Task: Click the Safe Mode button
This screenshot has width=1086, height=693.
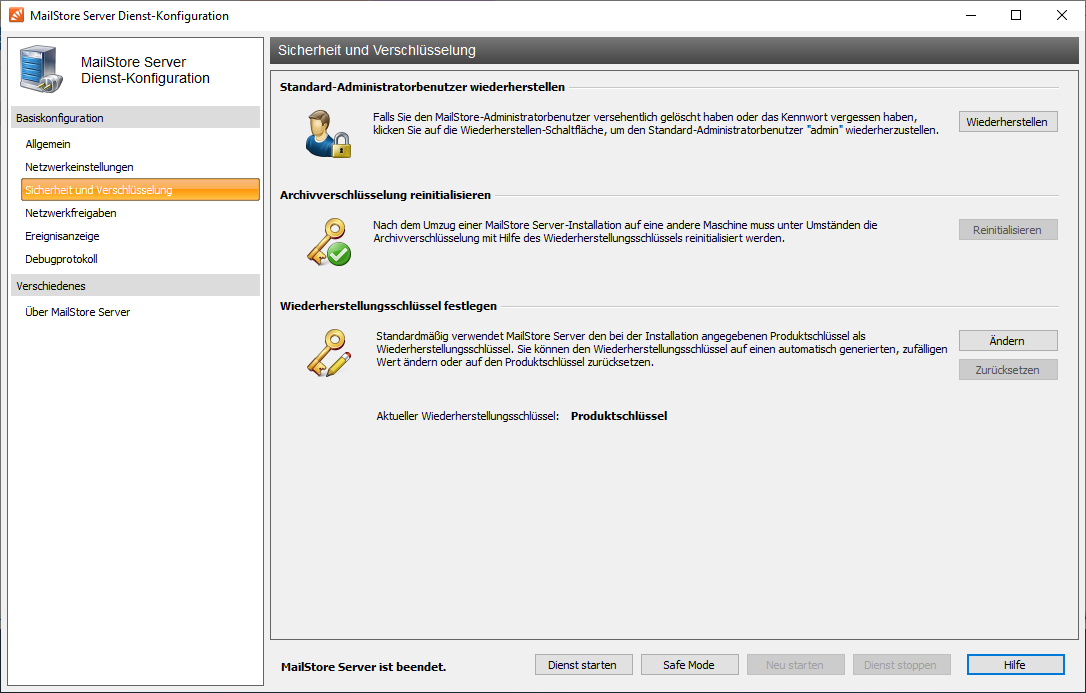Action: pos(689,665)
